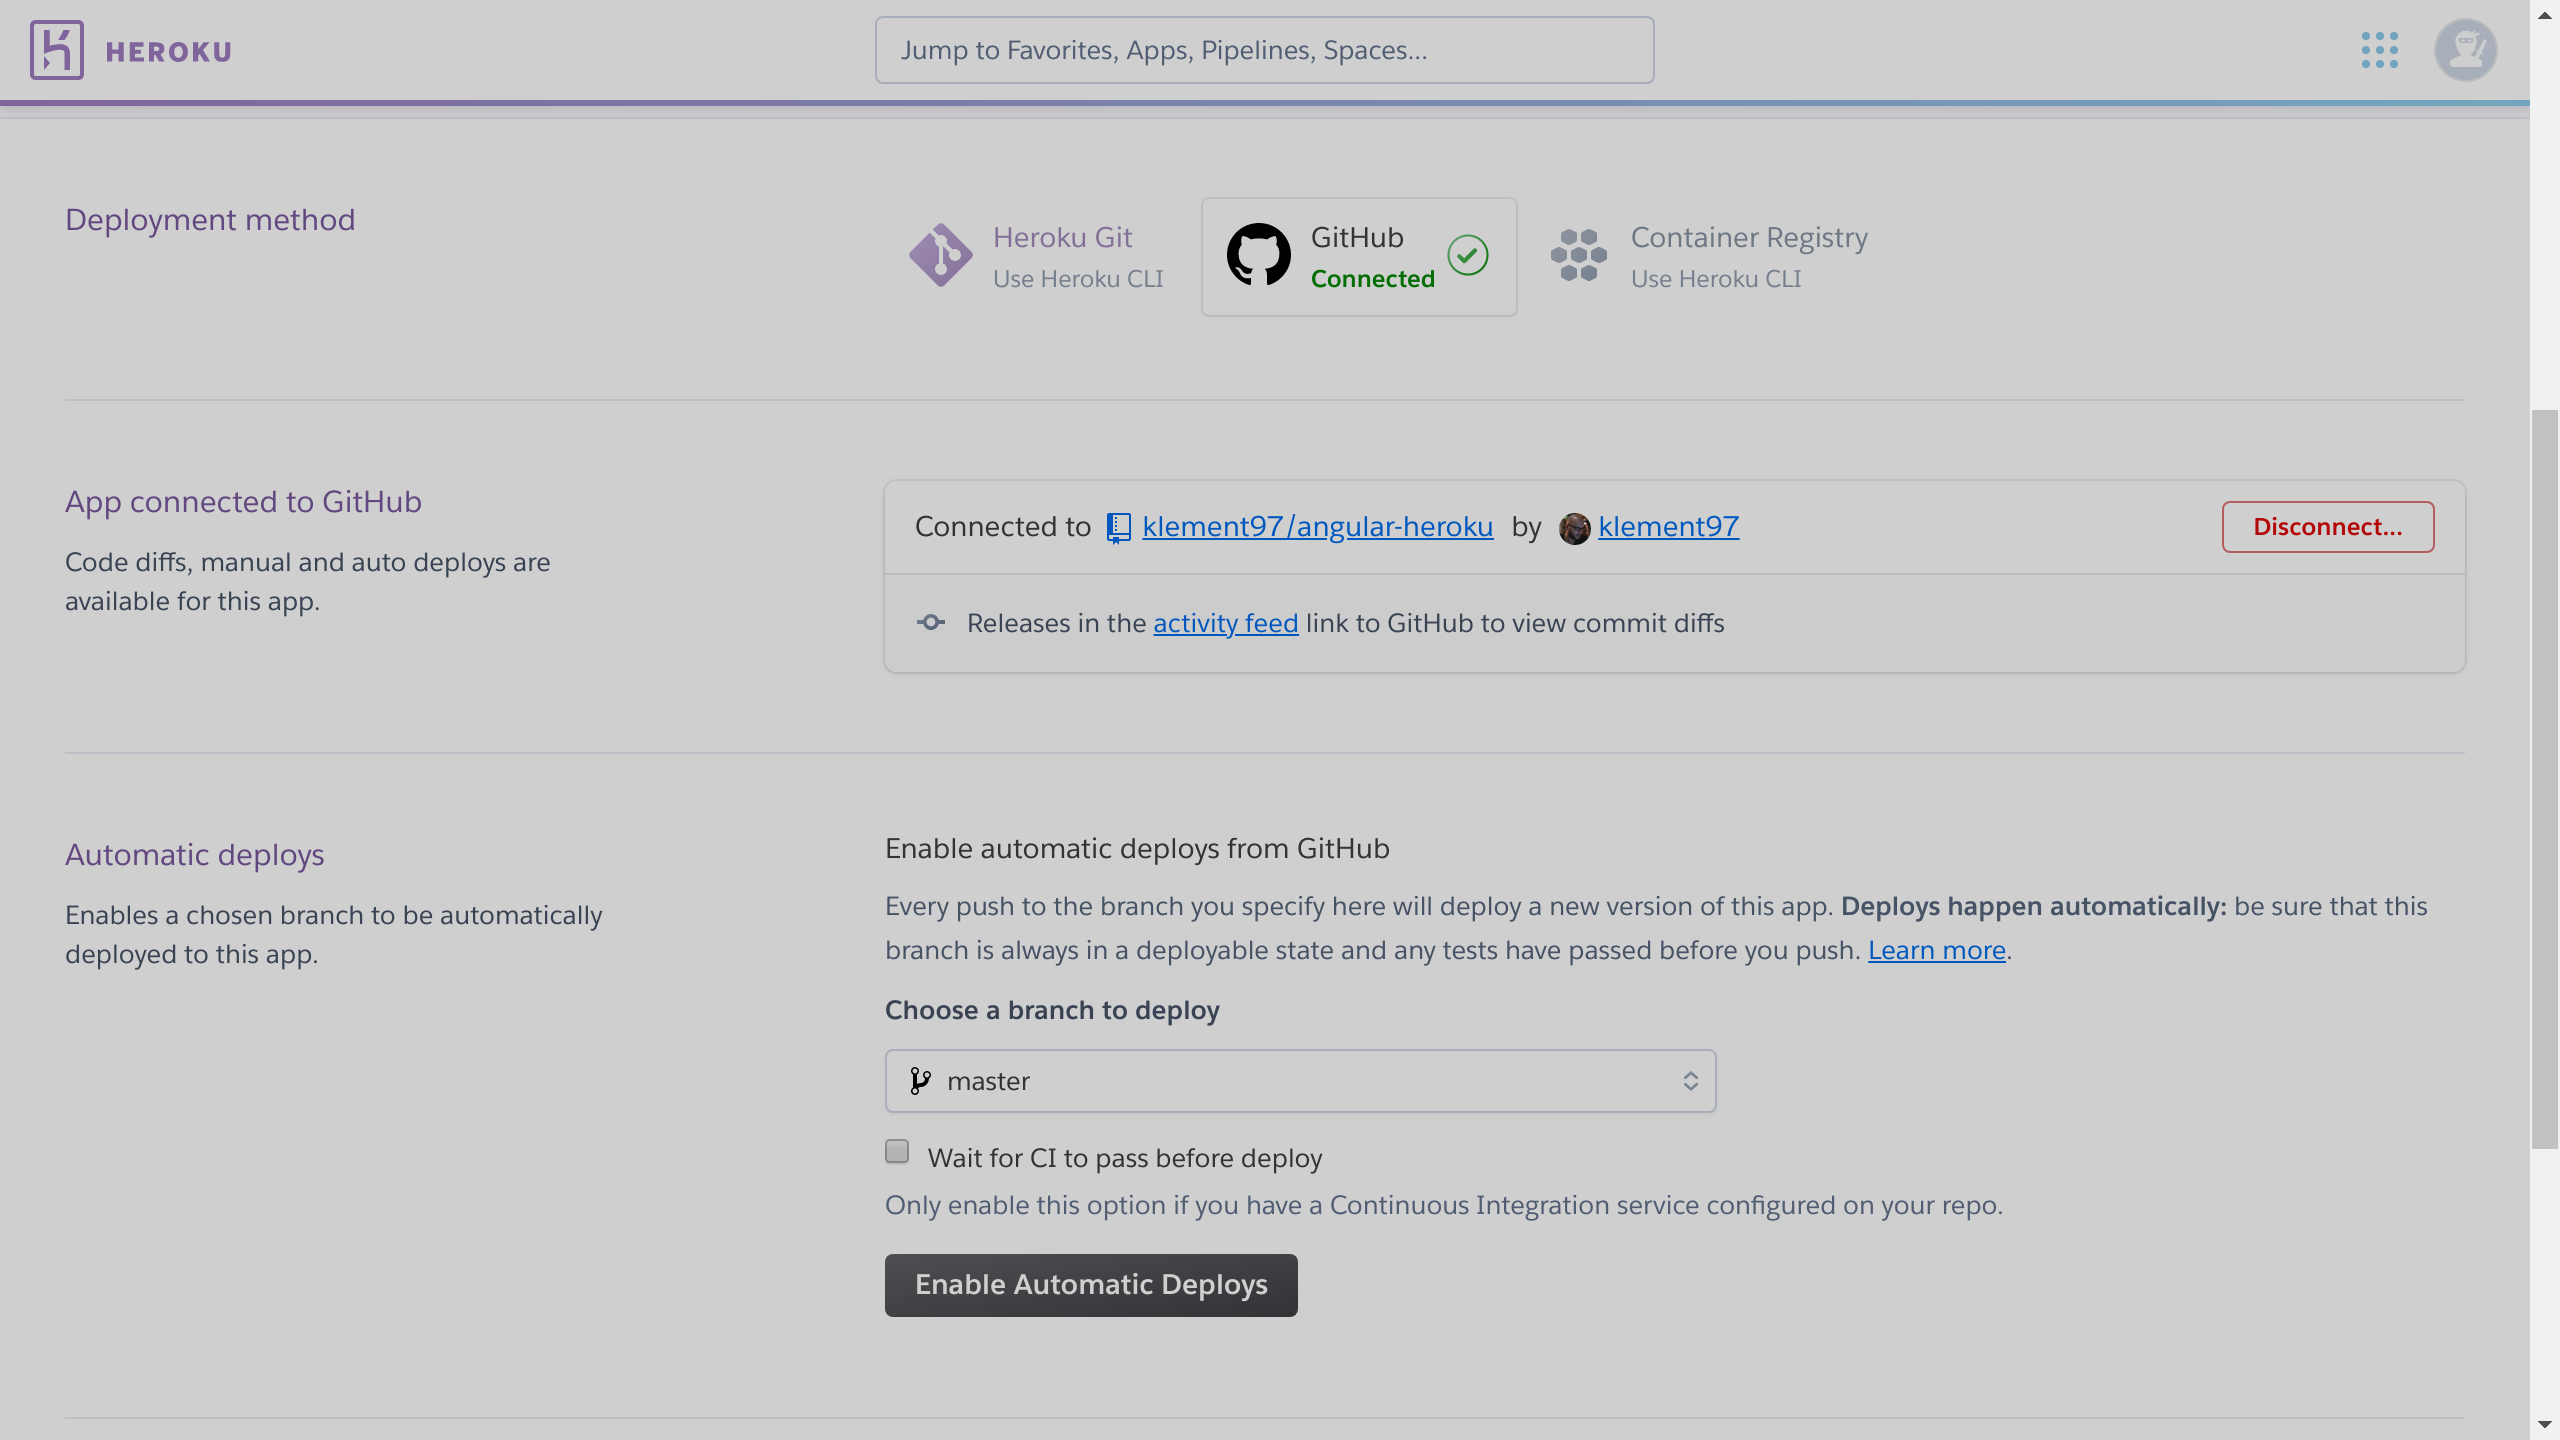Open the Learn more link
Viewport: 2560px width, 1440px height.
point(1936,950)
